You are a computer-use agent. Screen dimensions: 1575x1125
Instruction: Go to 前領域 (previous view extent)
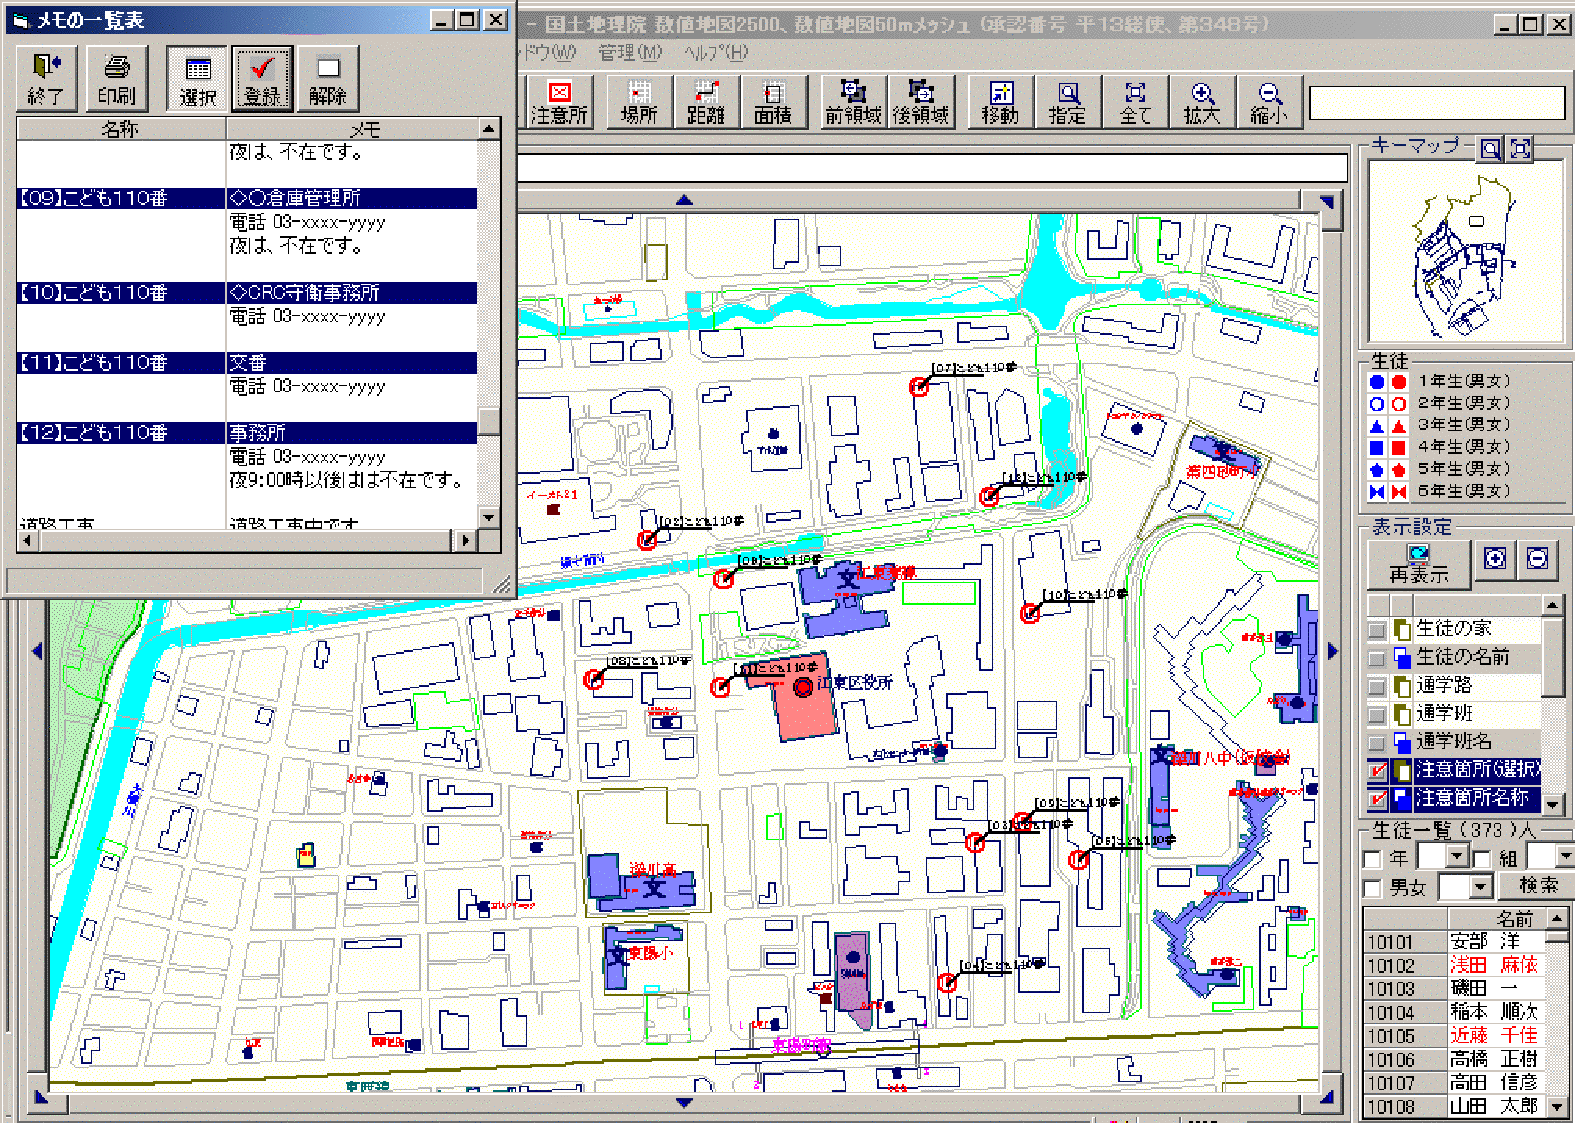coord(853,103)
